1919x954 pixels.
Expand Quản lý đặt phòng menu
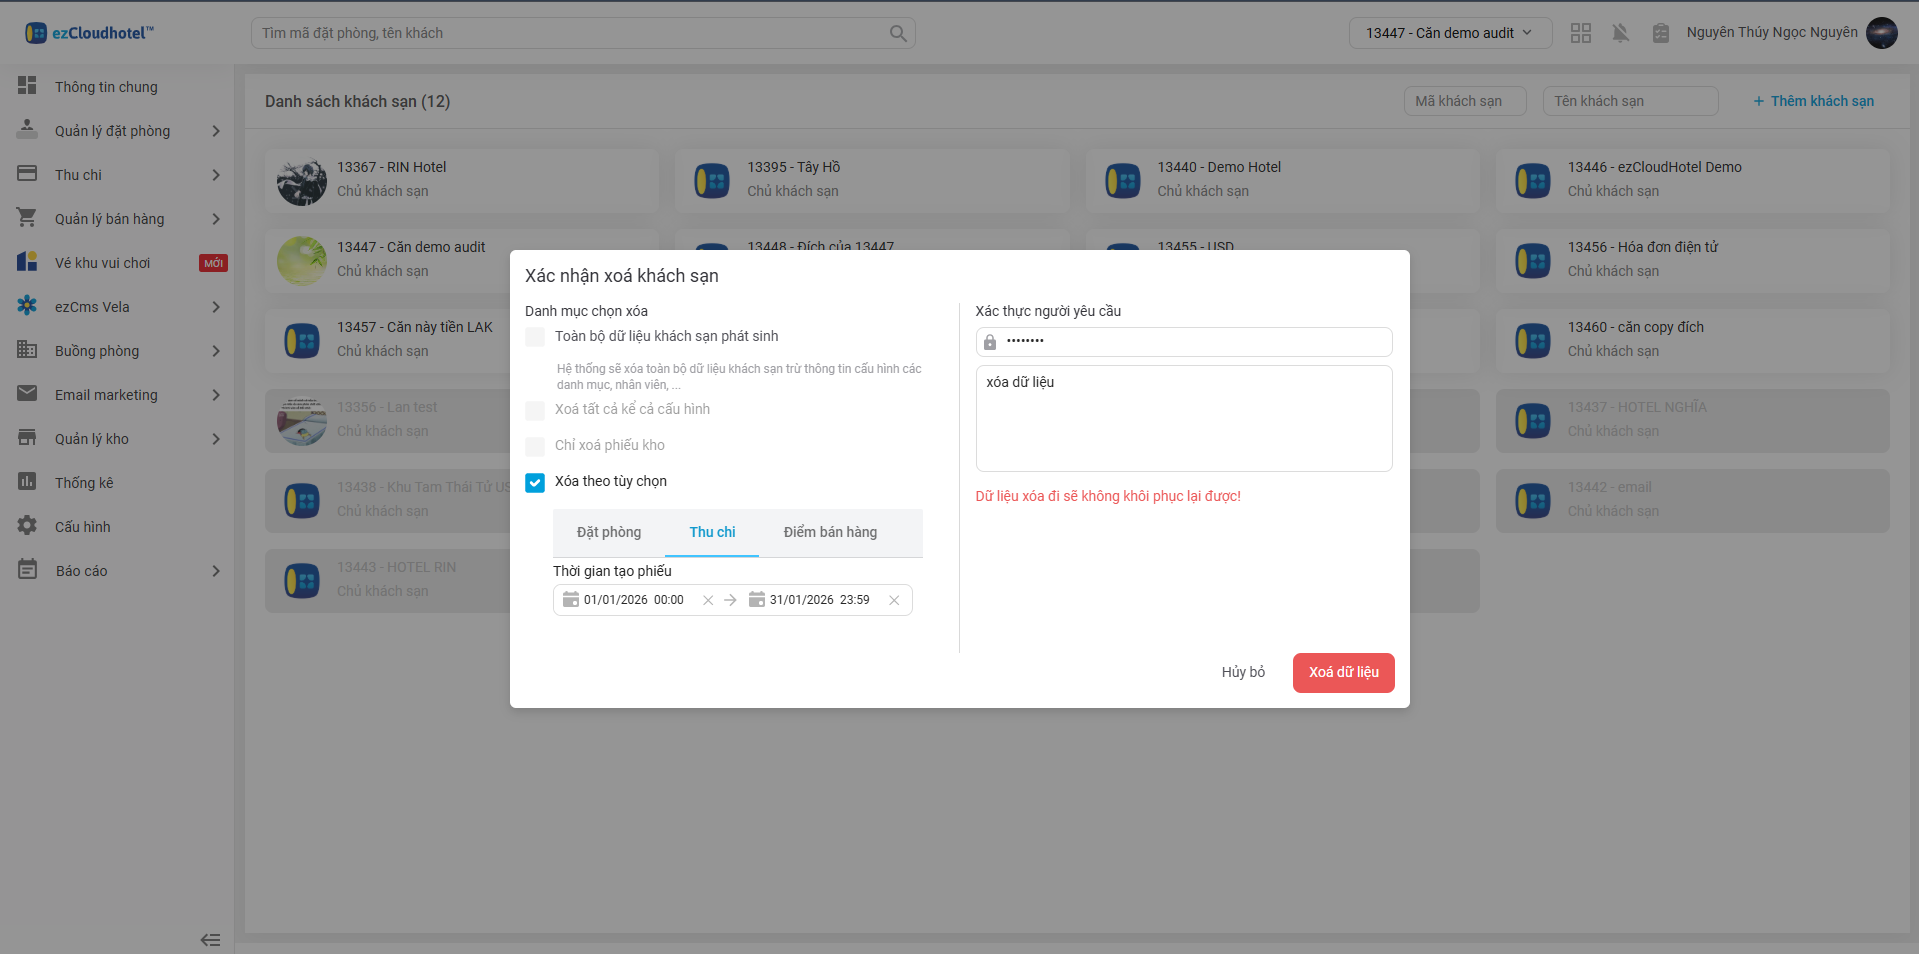pos(118,131)
